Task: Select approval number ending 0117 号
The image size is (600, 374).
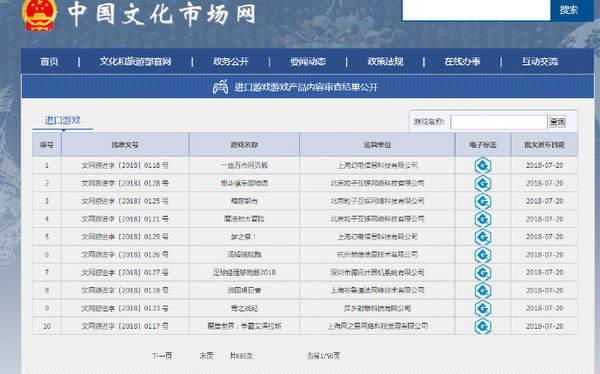Action: click(125, 326)
